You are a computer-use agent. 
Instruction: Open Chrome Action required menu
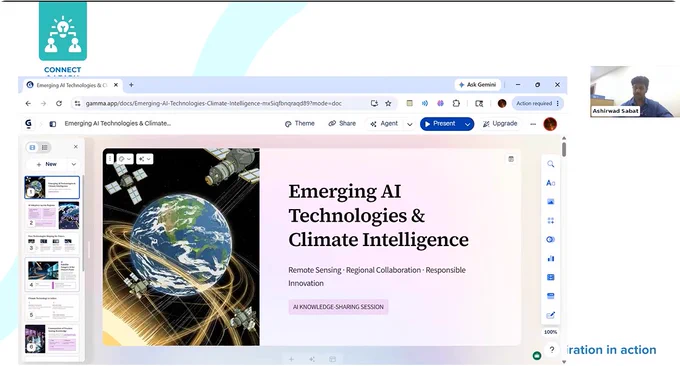click(538, 103)
